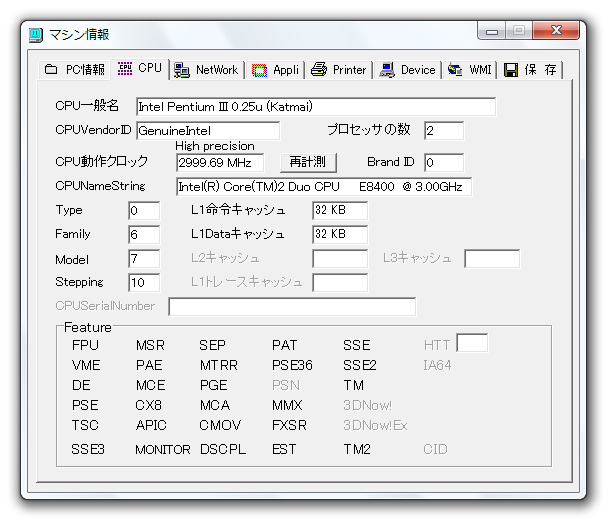Click the MMX feature label
The height and width of the screenshot is (523, 610).
(287, 405)
